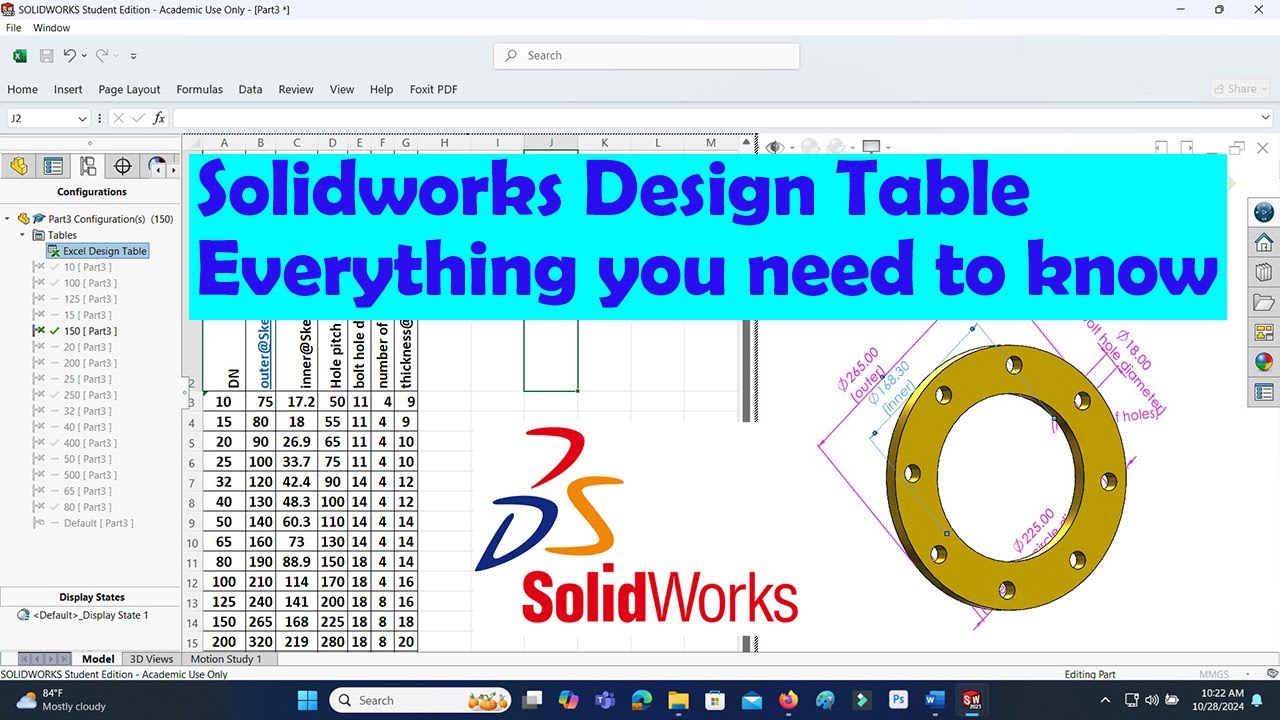Screen dimensions: 1280x720
Task: Select the Default [ Part3 ] configuration
Action: coord(98,523)
